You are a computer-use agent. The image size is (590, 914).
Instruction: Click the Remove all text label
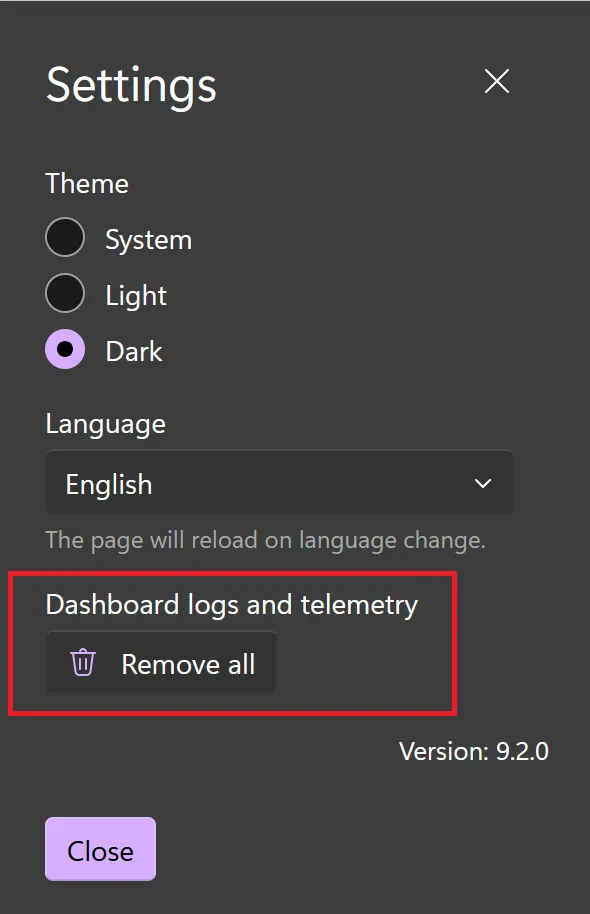[188, 662]
